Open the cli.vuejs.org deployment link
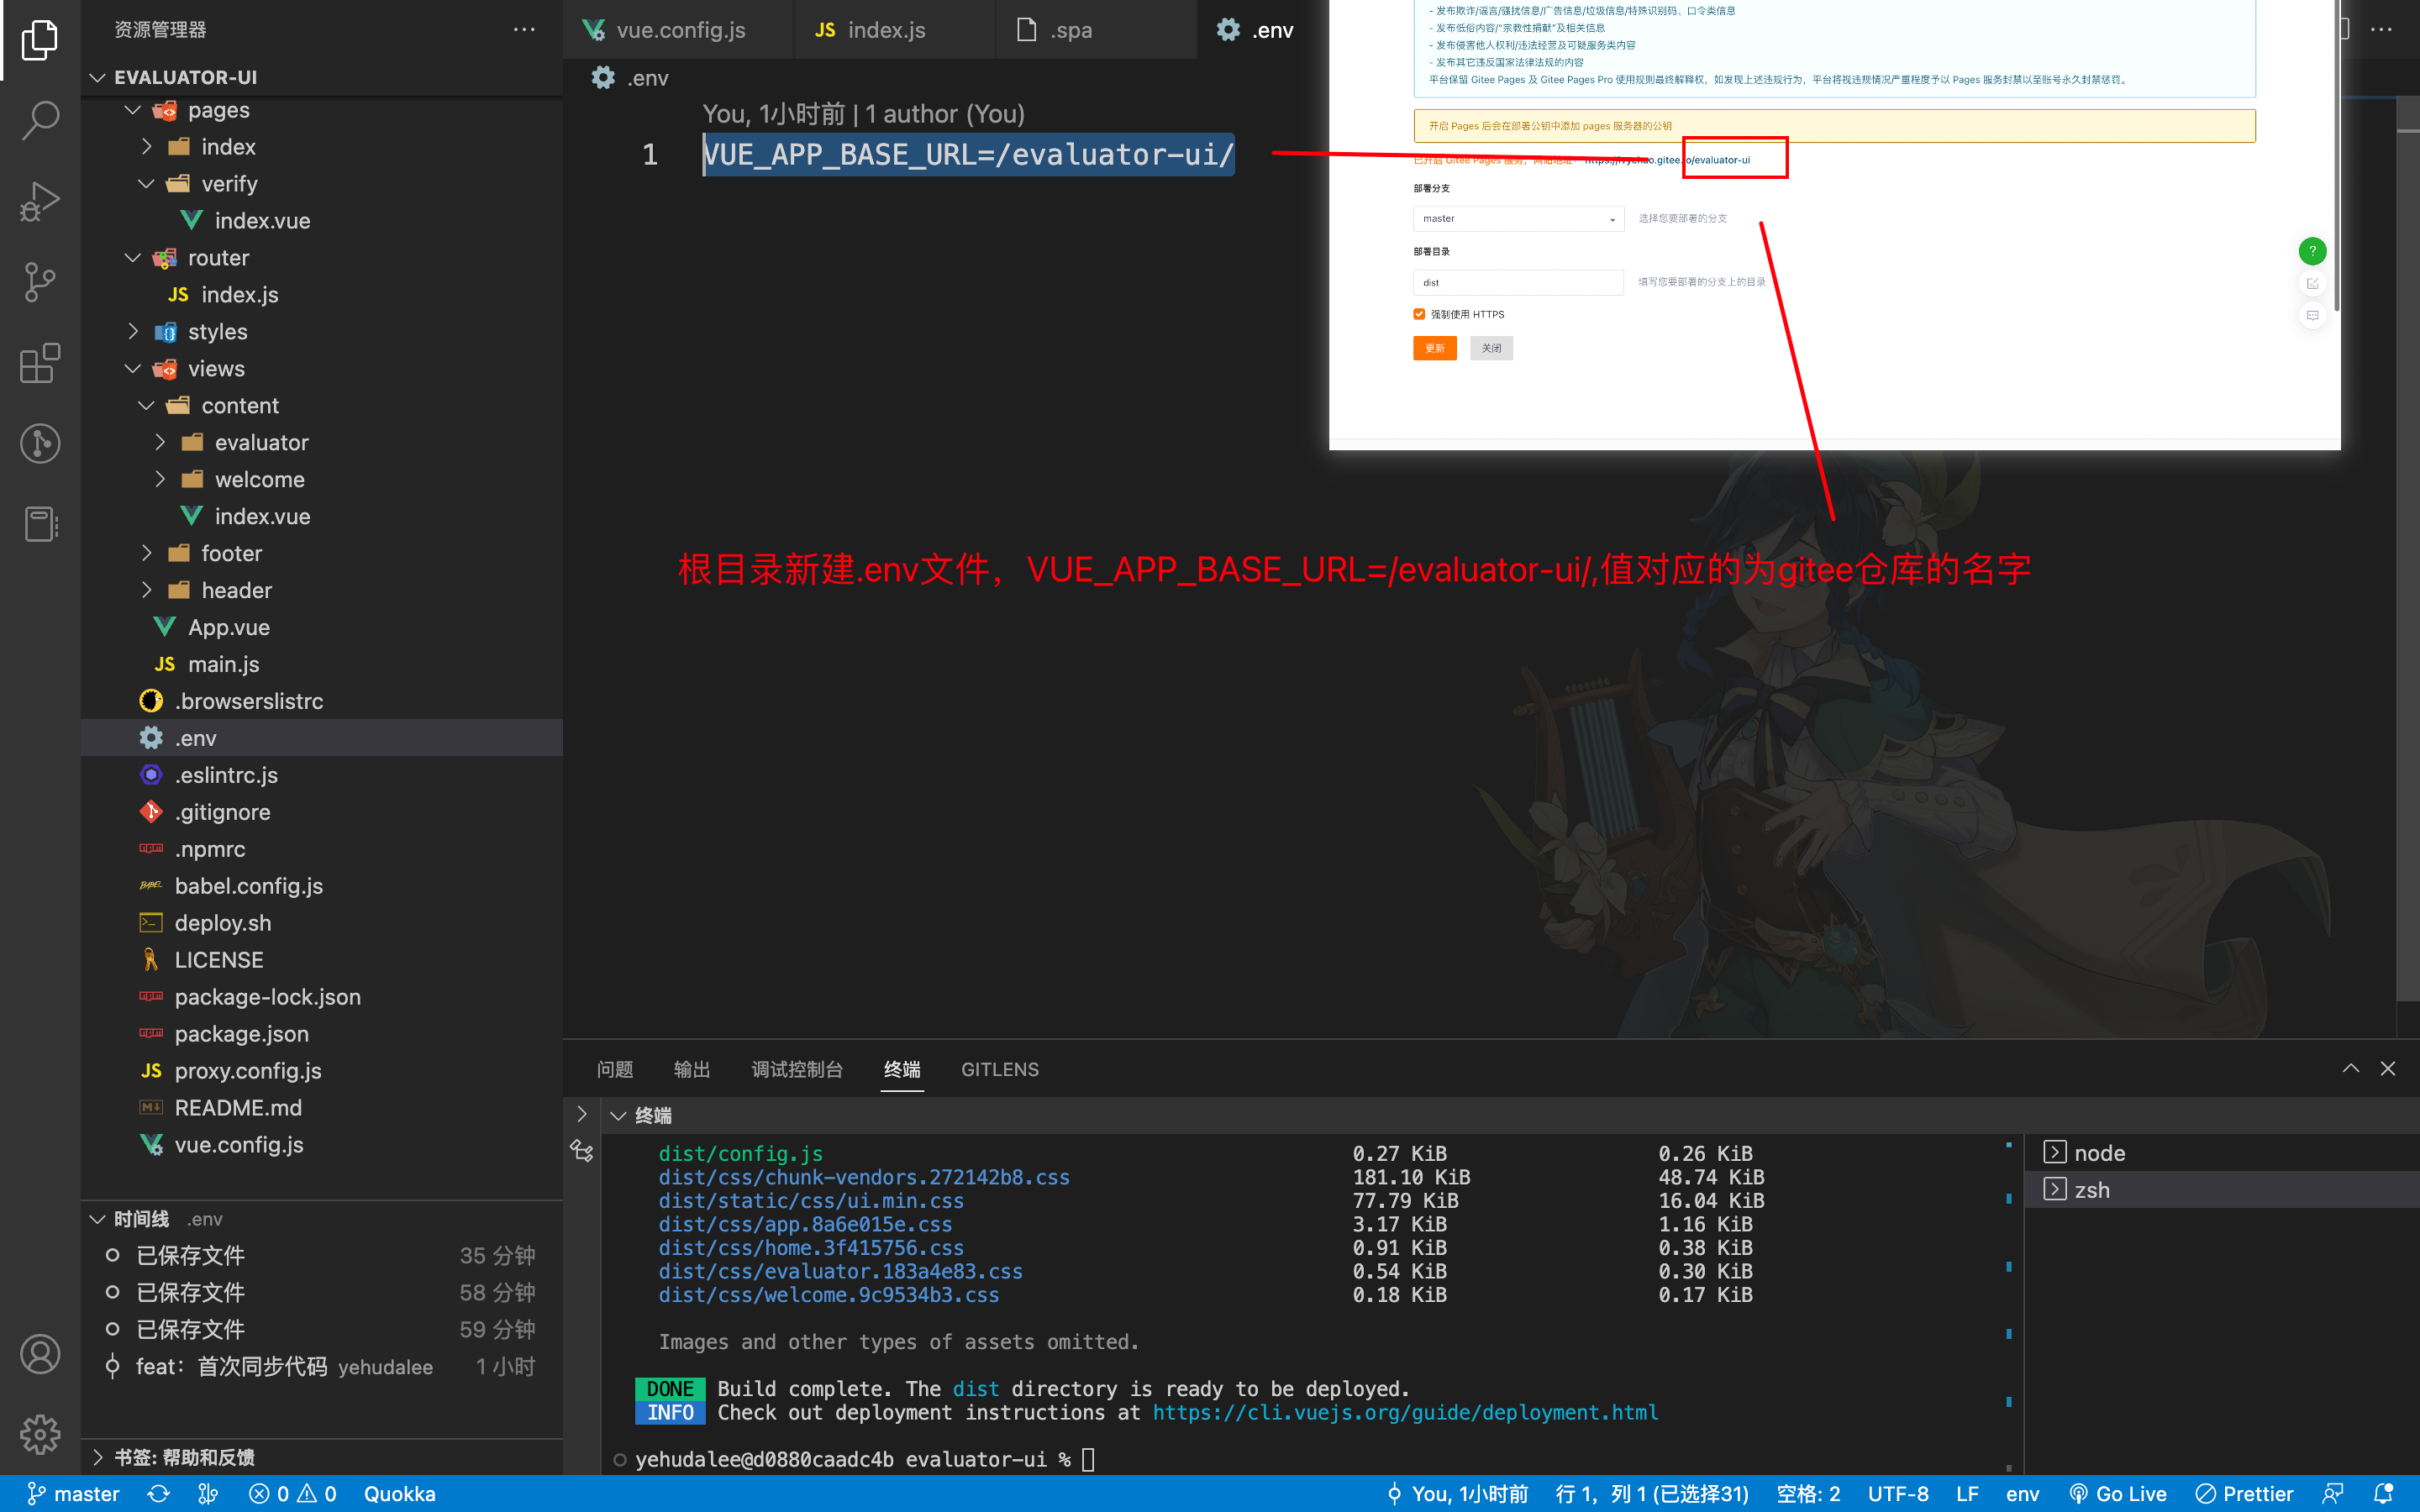This screenshot has height=1512, width=2420. tap(1404, 1413)
